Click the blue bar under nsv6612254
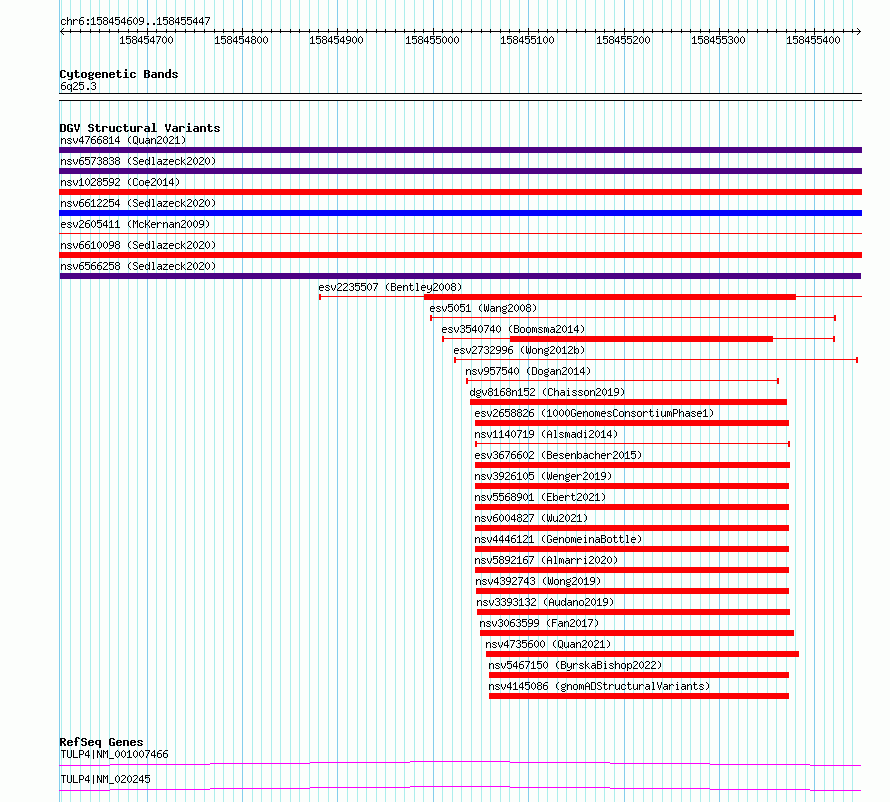 point(460,213)
